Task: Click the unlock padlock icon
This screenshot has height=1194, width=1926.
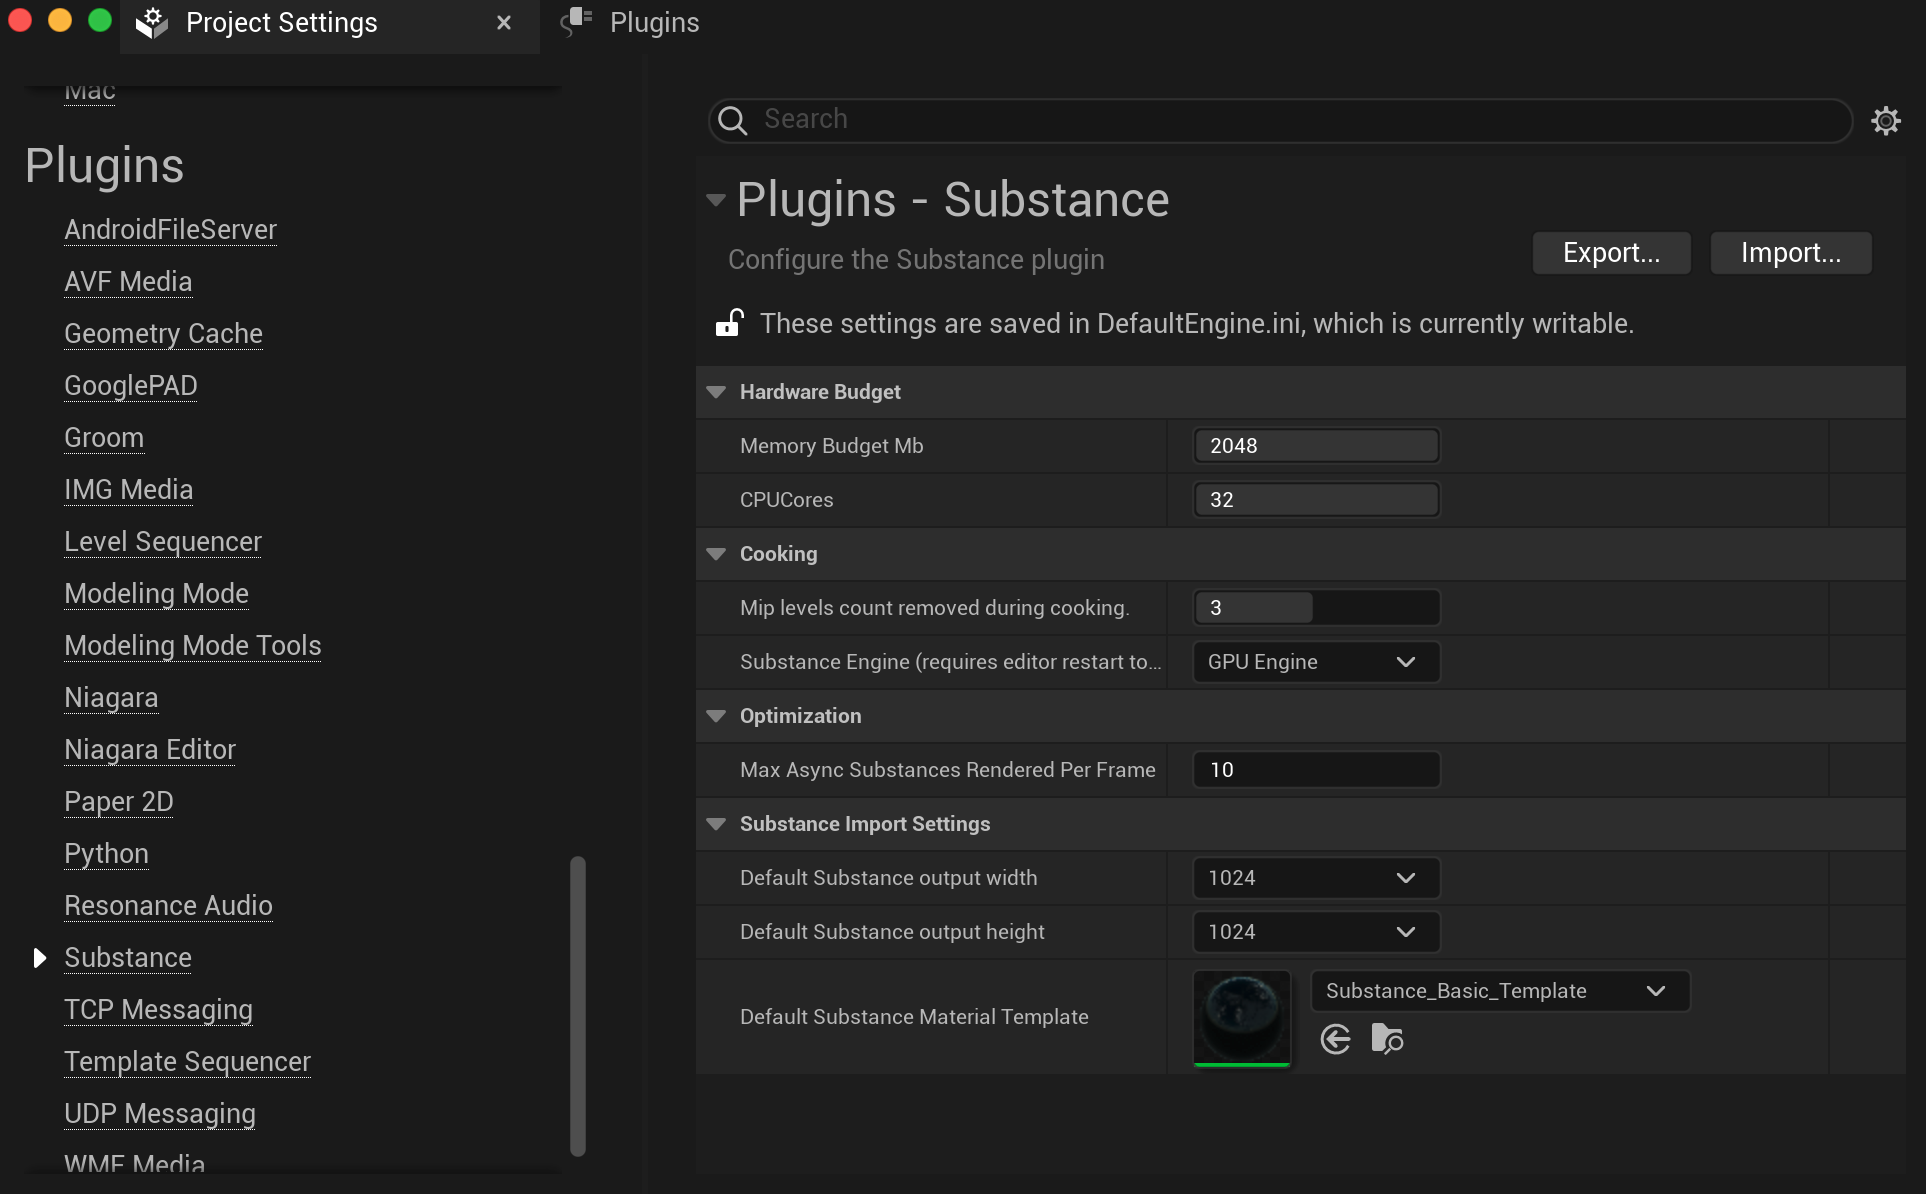Action: coord(729,323)
